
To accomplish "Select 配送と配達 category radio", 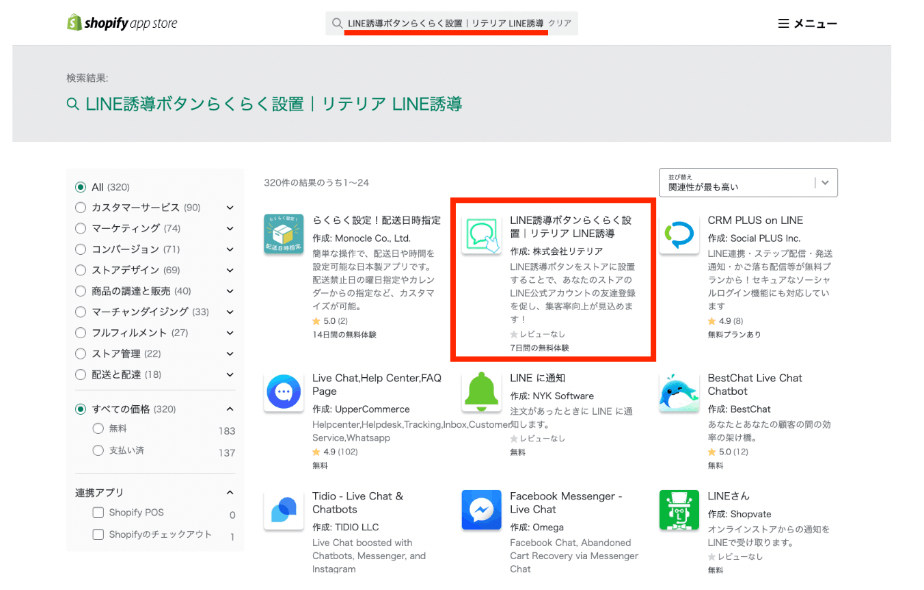I will (81, 374).
